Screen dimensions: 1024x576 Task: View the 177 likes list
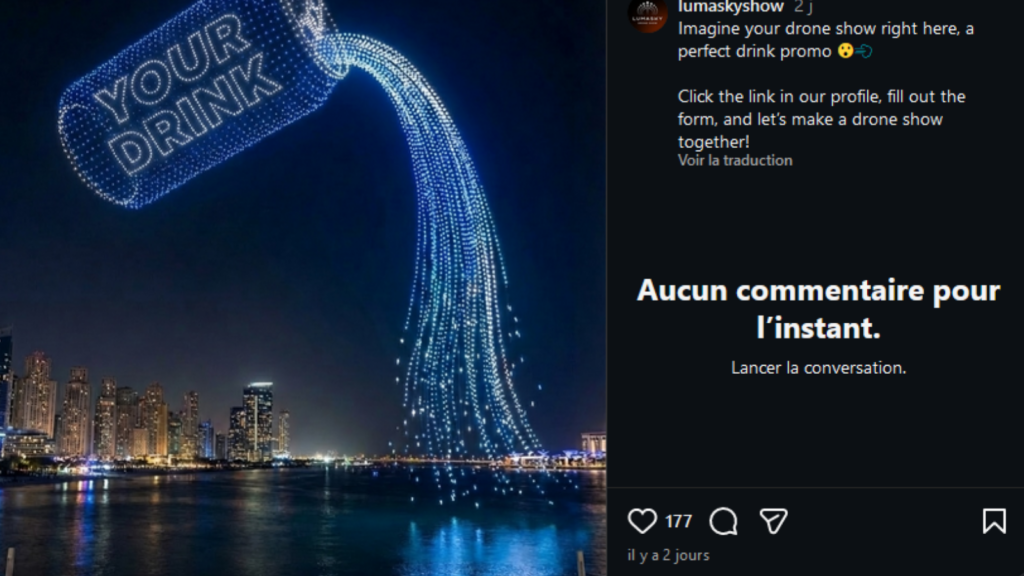(679, 521)
